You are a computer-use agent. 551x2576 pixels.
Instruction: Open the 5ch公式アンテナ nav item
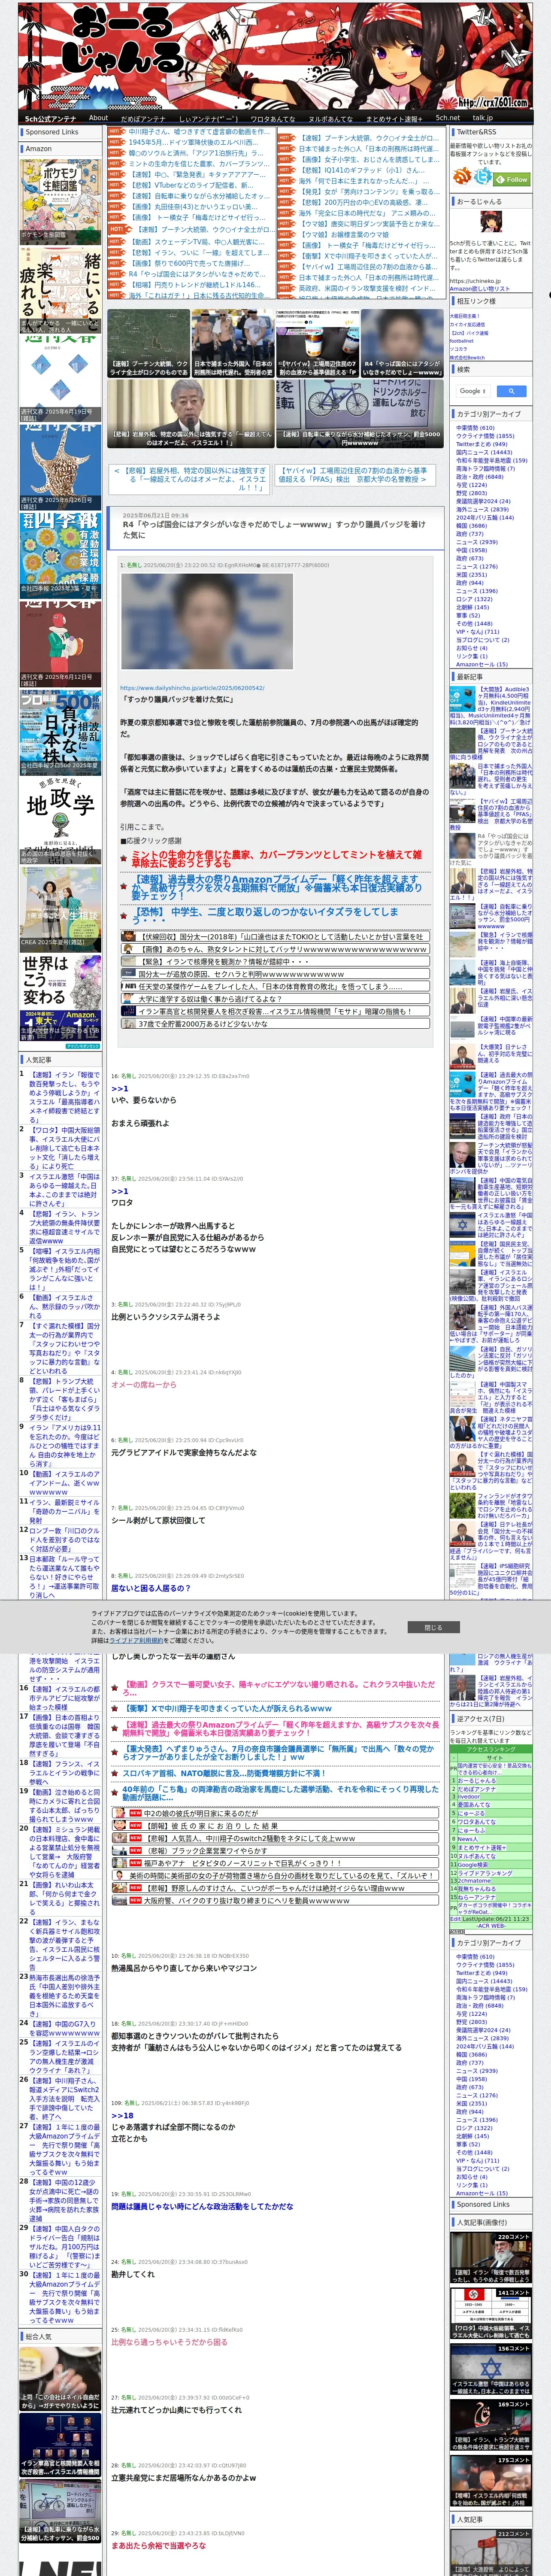50,118
